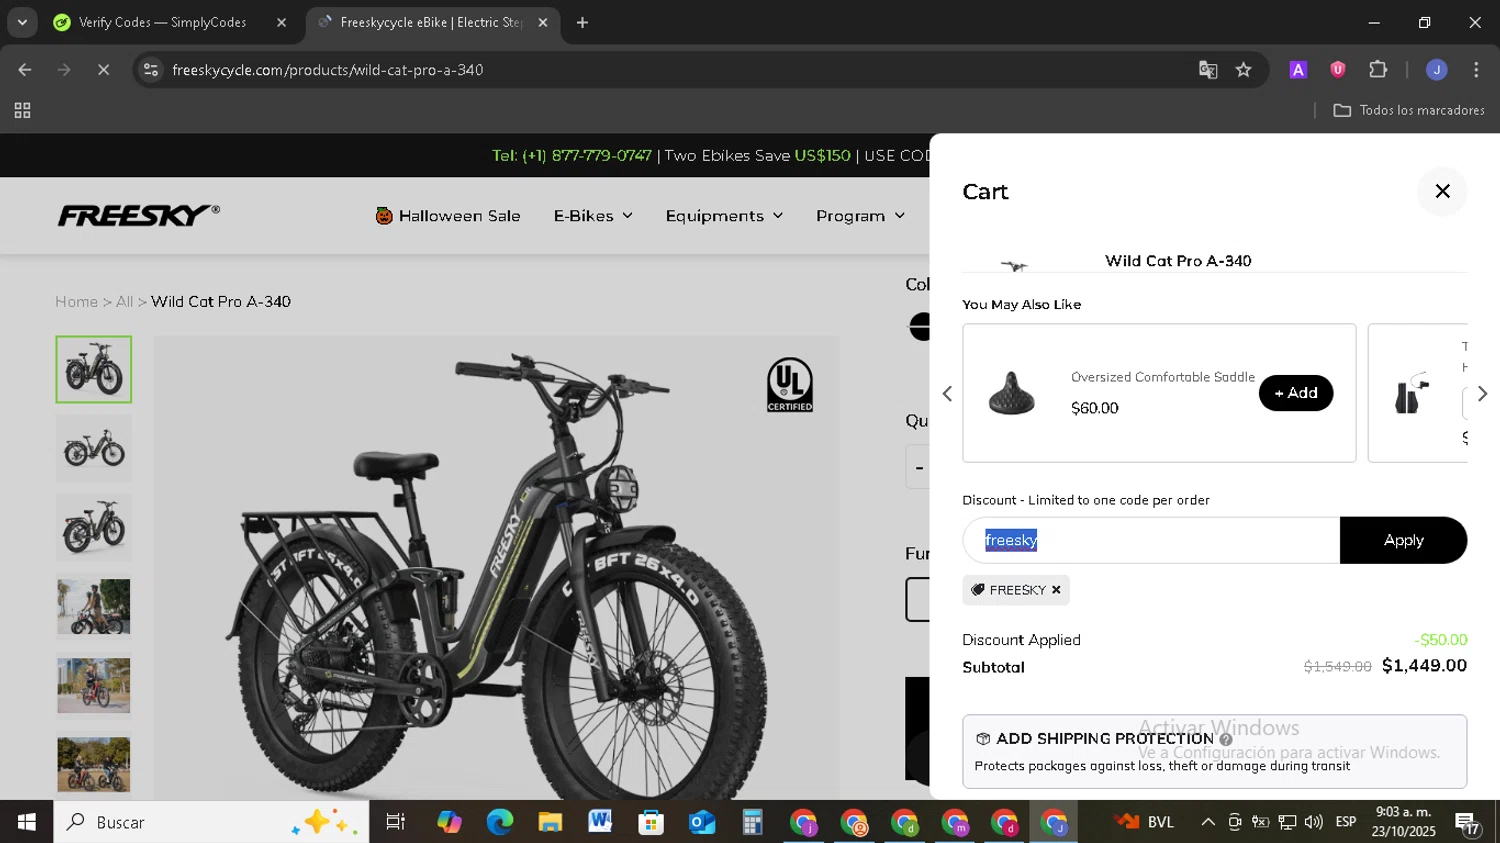Show hidden system tray icons
Viewport: 1500px width, 843px height.
[x=1208, y=822]
